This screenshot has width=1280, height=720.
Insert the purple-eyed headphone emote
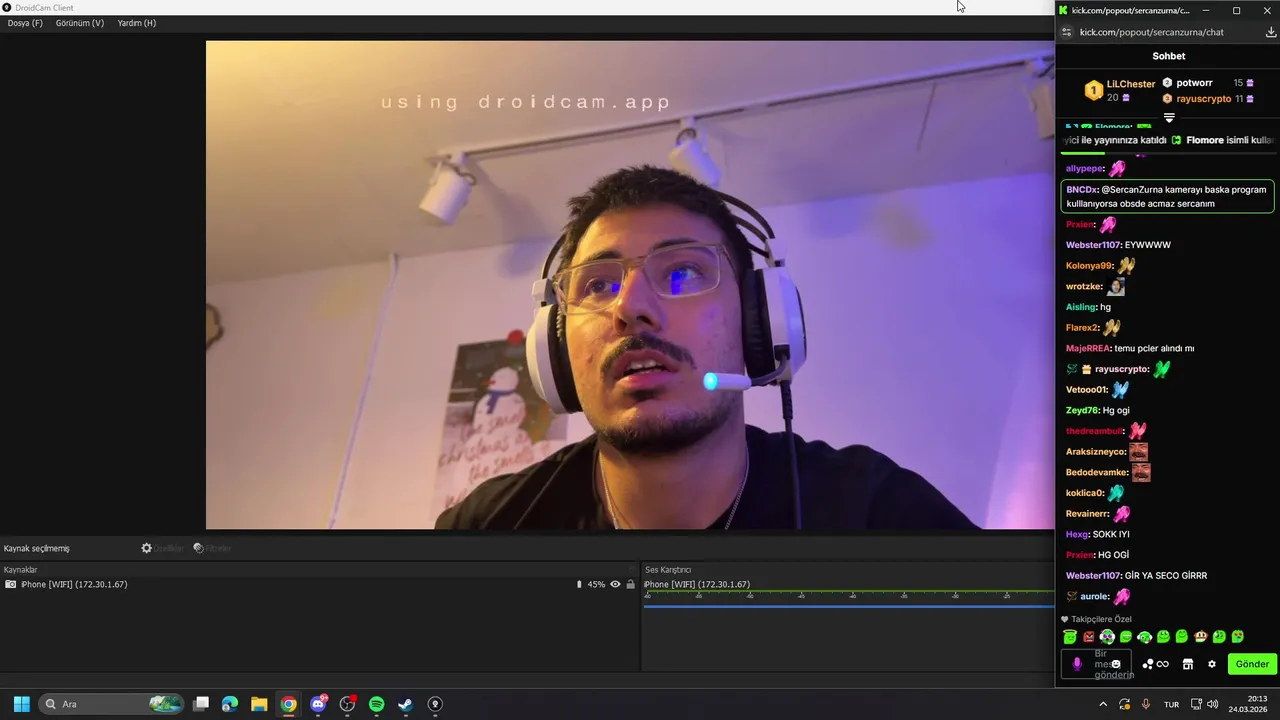click(1107, 637)
